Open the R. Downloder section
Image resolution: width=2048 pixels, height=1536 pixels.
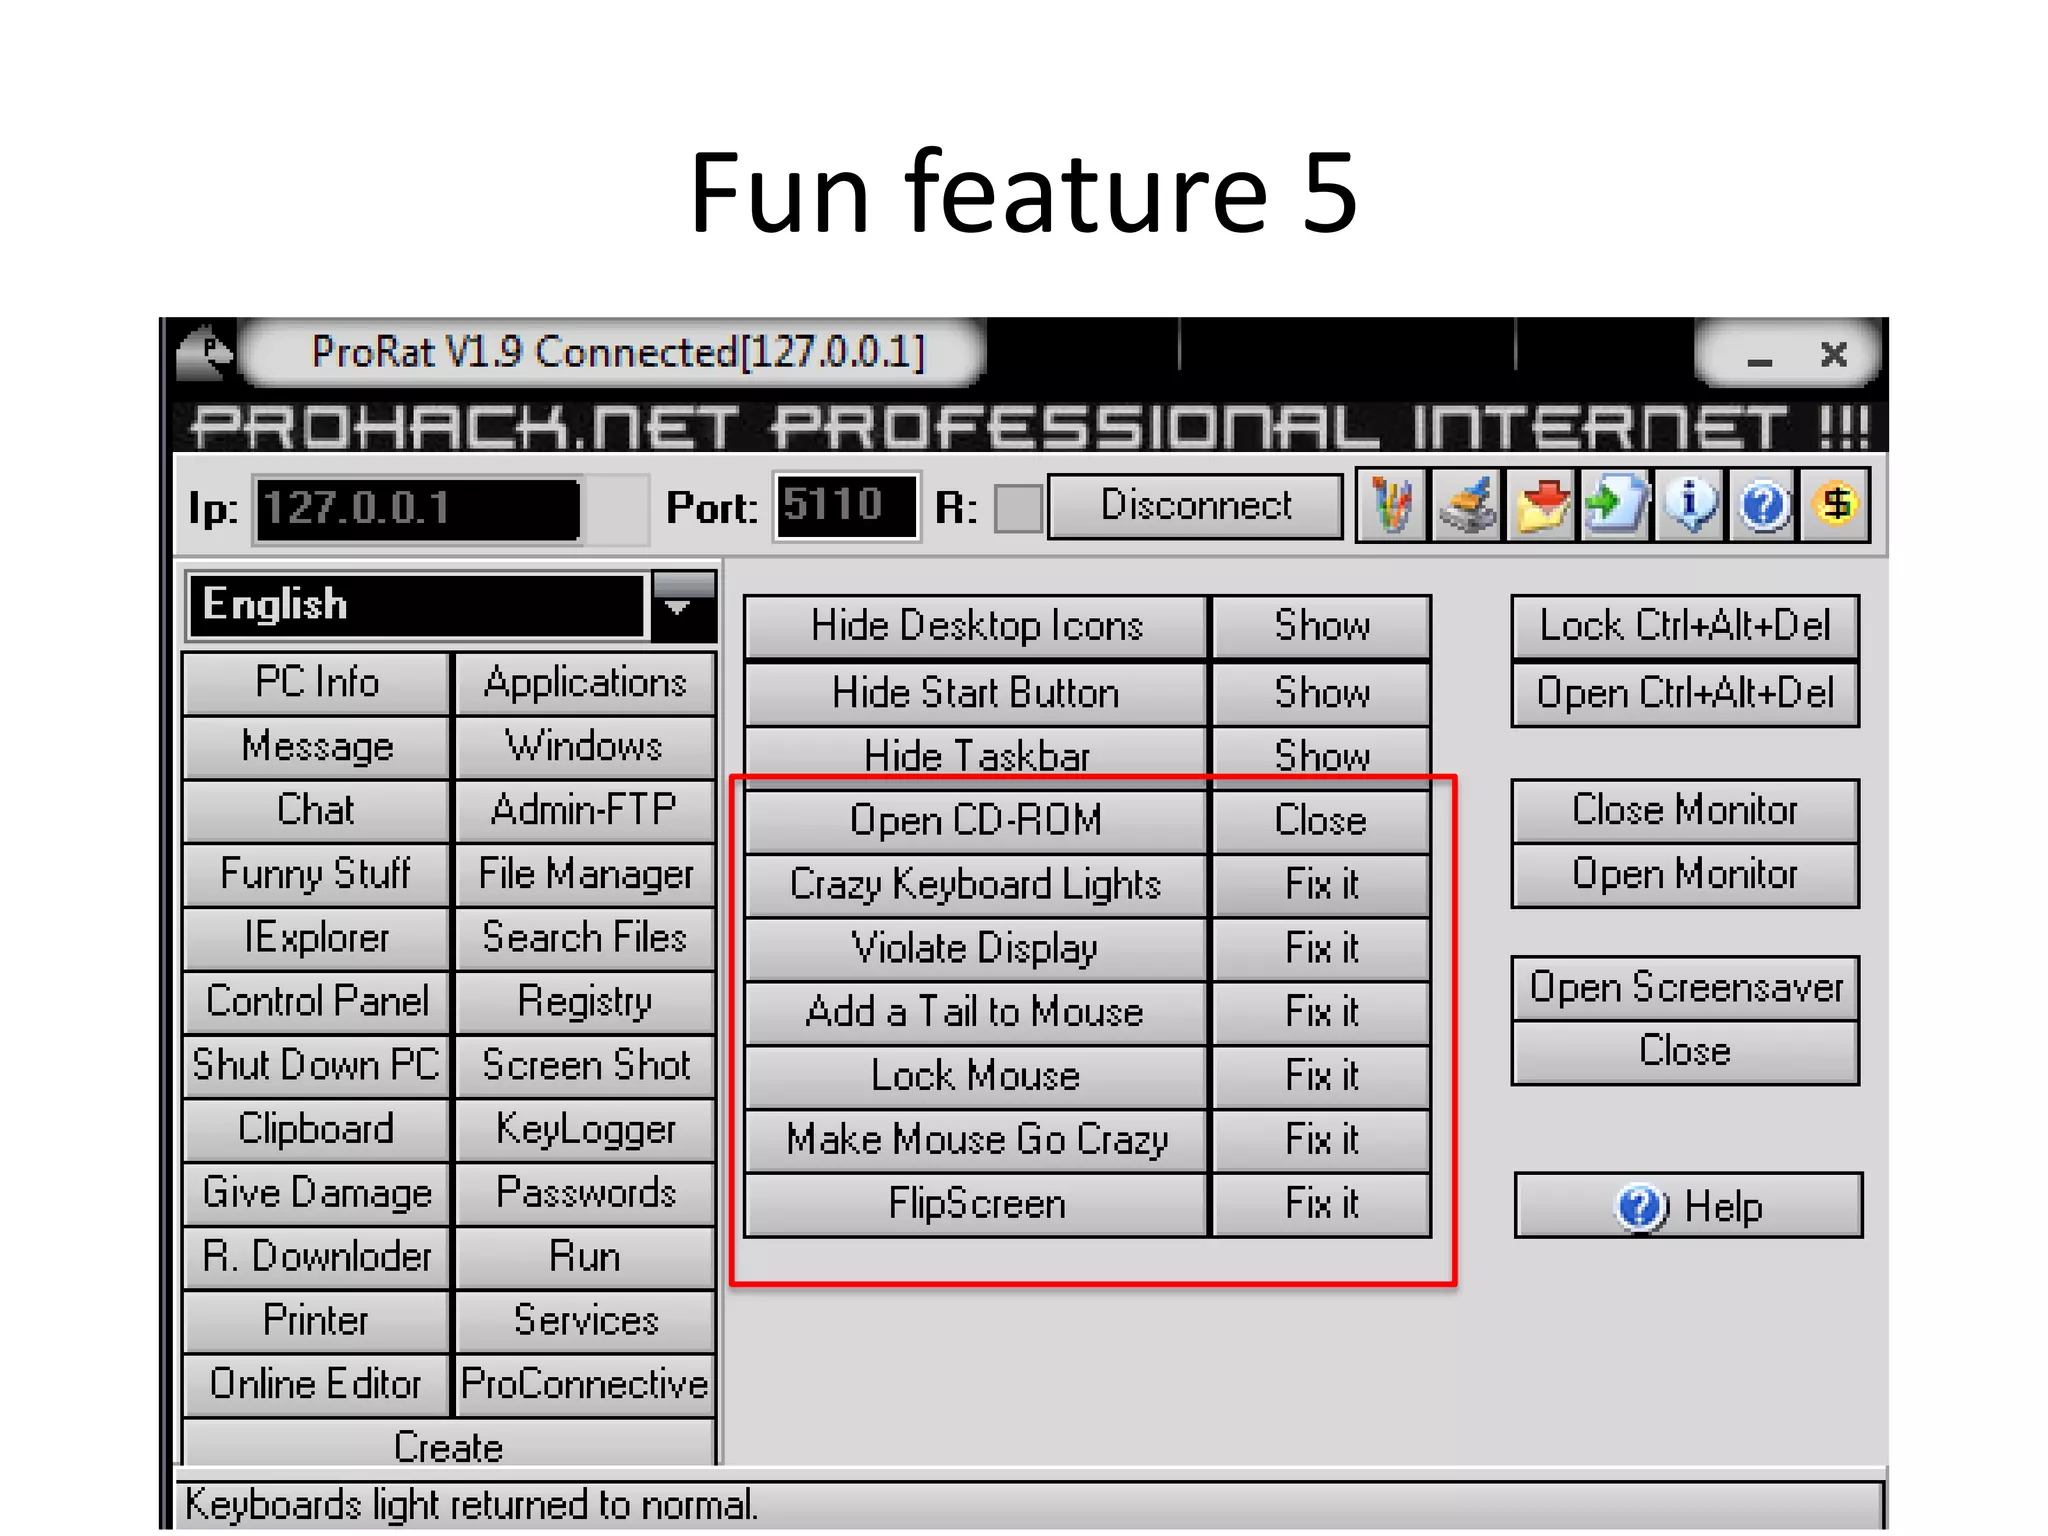pos(317,1258)
